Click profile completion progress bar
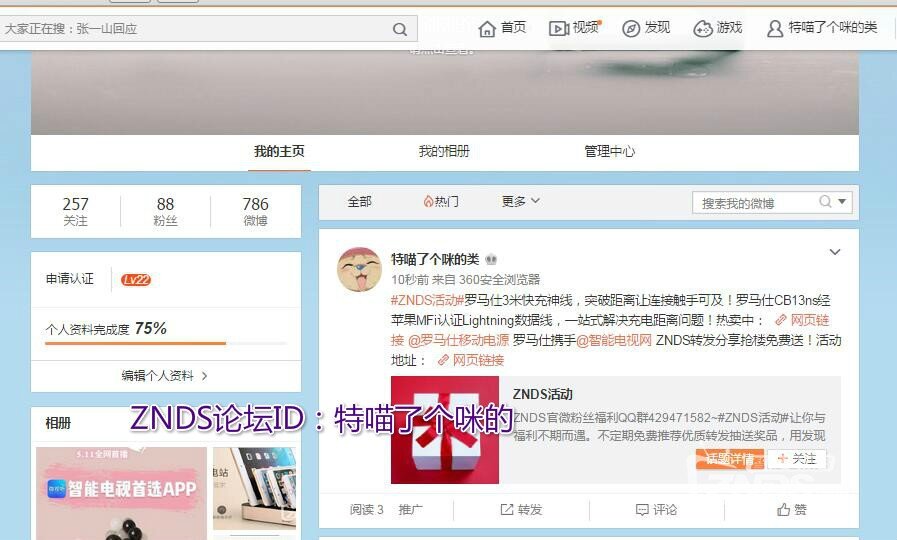 (x=165, y=343)
